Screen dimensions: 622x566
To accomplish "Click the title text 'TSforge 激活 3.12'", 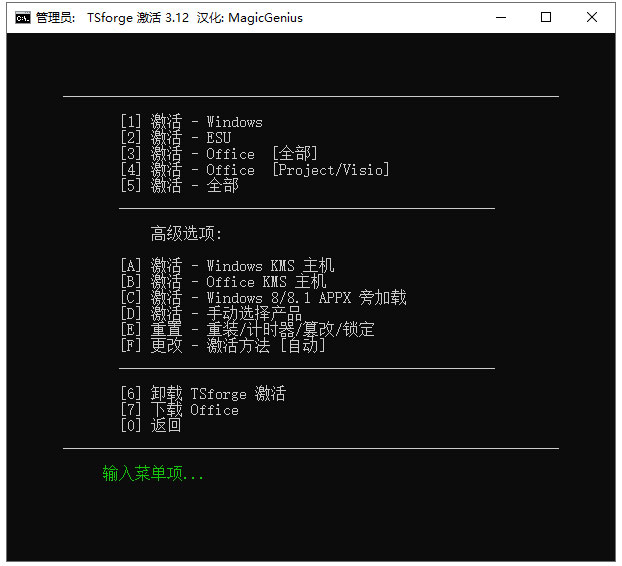I will click(x=138, y=18).
